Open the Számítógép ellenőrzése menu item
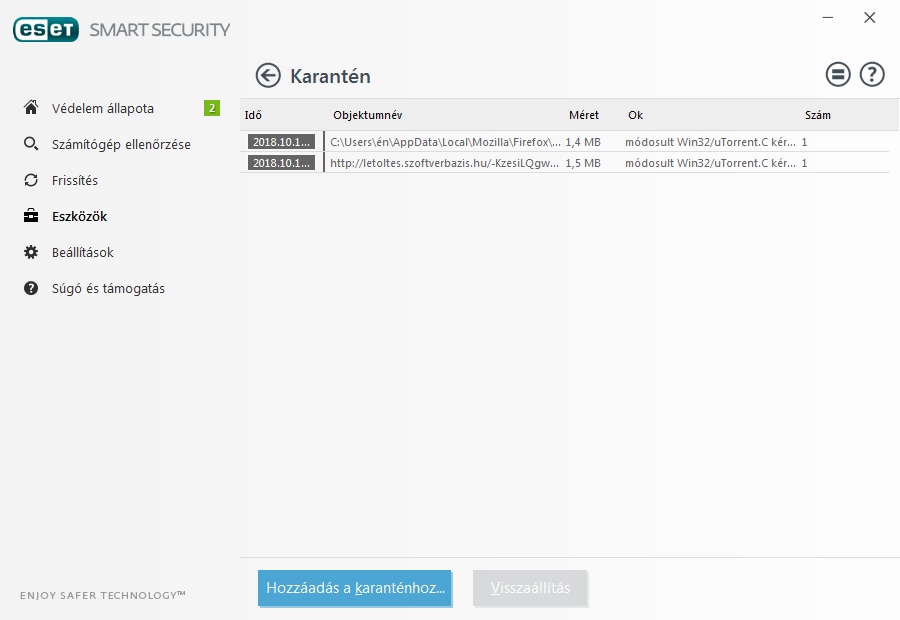The width and height of the screenshot is (900, 620). tap(121, 144)
